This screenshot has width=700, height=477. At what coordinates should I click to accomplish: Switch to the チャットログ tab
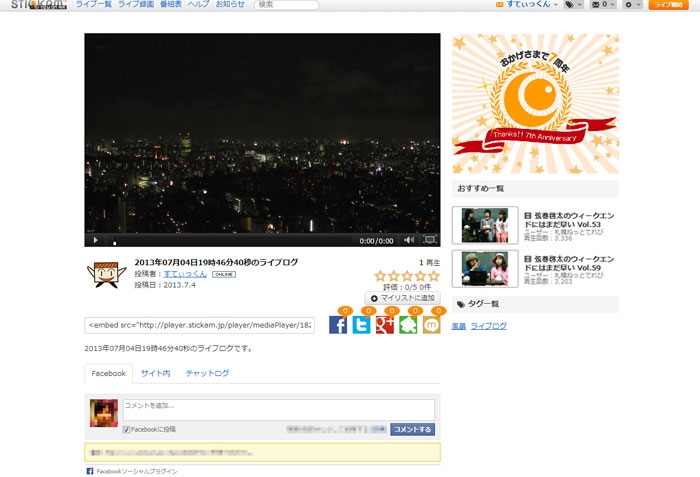point(208,373)
